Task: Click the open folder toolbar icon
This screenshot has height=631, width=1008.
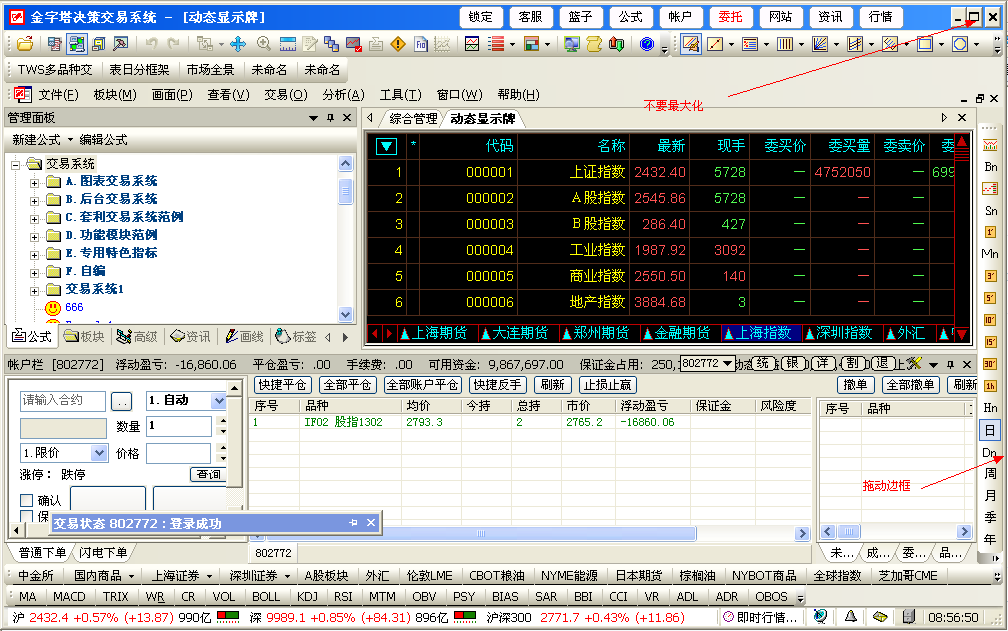Action: coord(25,44)
